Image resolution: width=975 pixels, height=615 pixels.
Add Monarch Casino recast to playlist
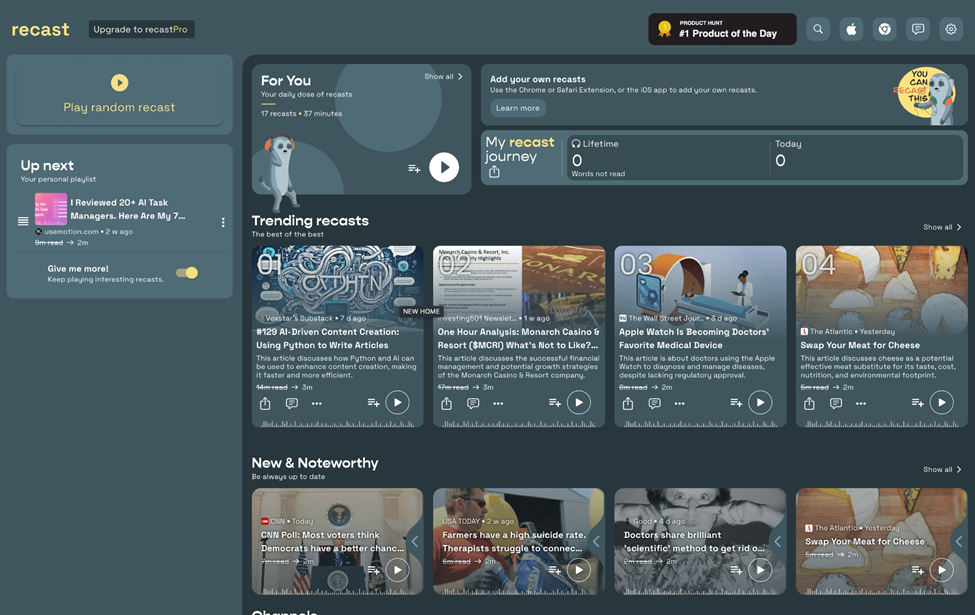[x=554, y=403]
